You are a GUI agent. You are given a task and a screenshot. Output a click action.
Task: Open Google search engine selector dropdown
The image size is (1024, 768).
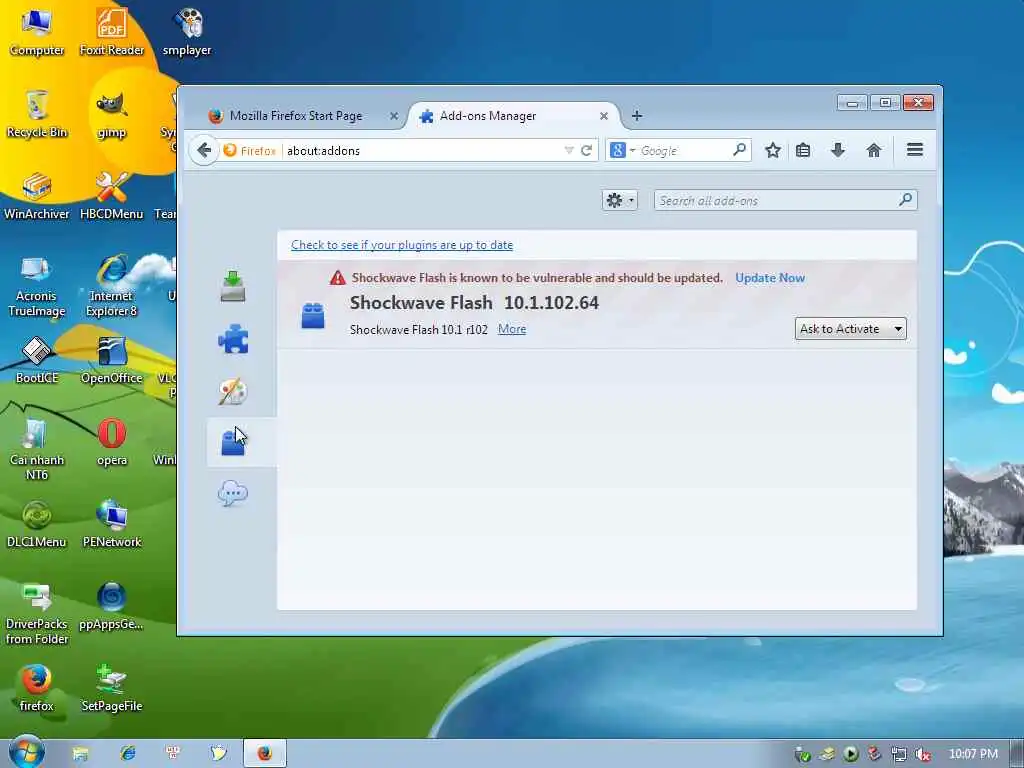[622, 150]
